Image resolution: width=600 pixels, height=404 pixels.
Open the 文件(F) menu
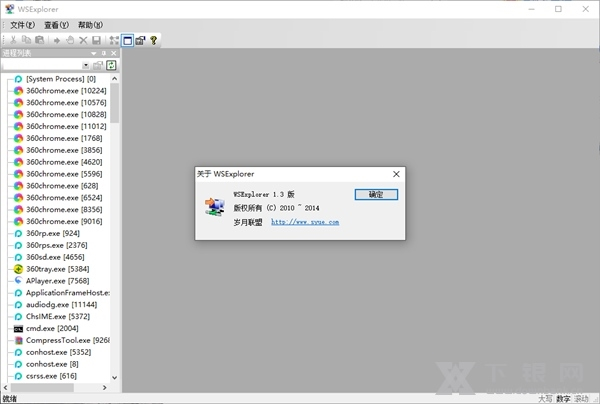pyautogui.click(x=22, y=25)
